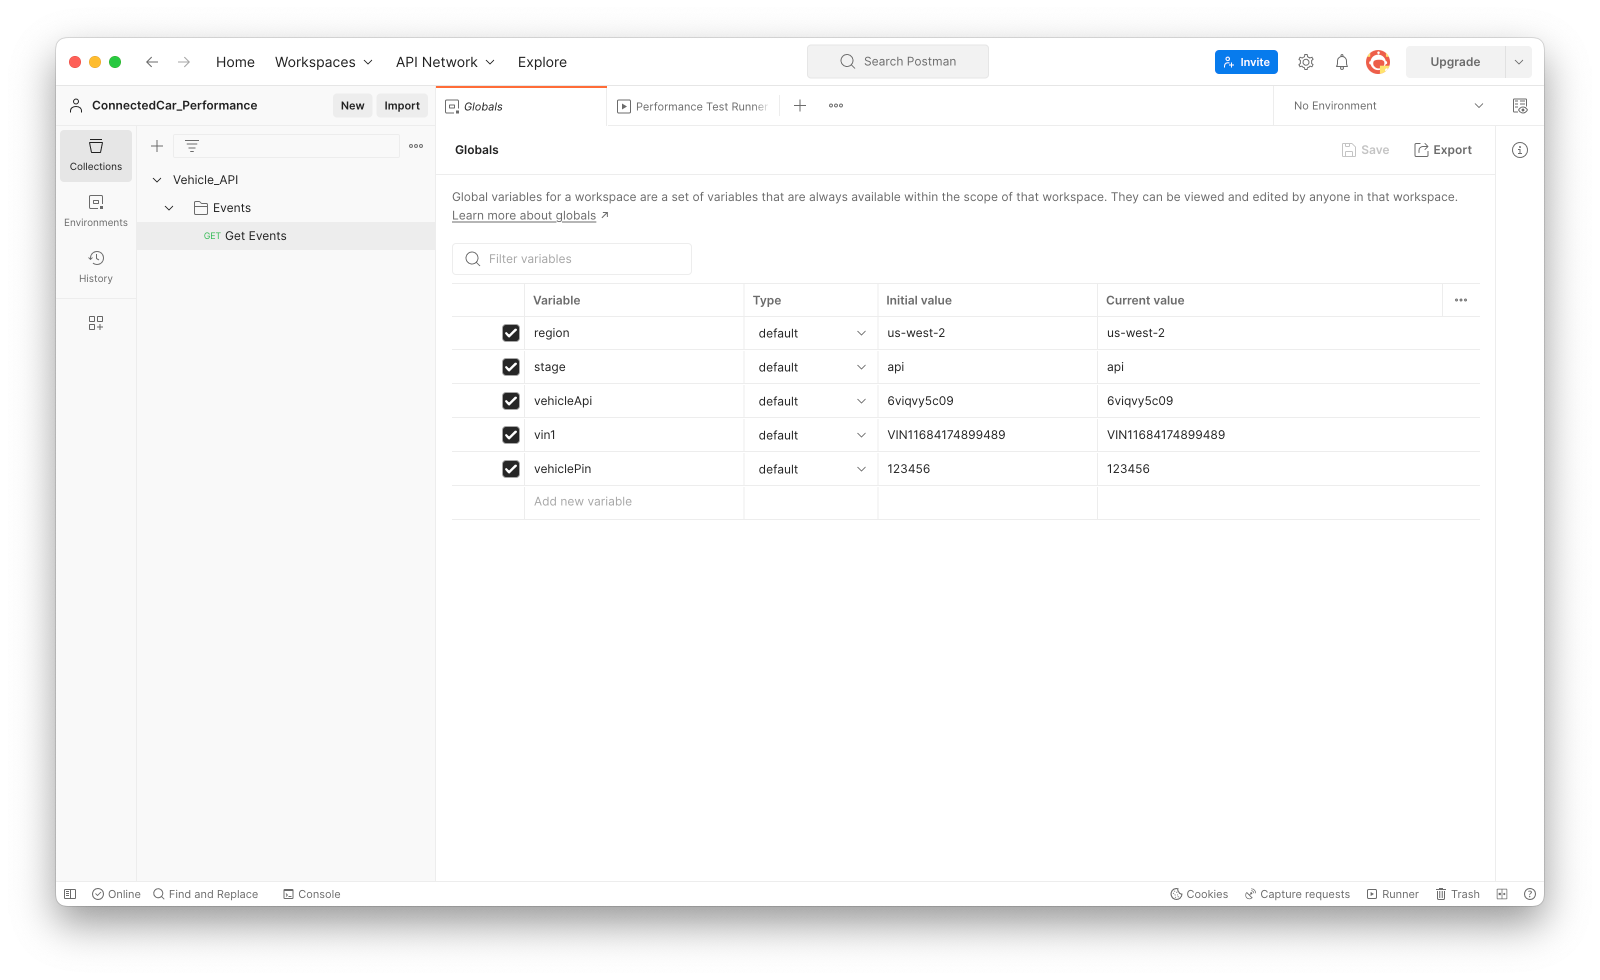Viewport: 1600px width, 980px height.
Task: Open a new tab with plus icon
Action: click(800, 106)
